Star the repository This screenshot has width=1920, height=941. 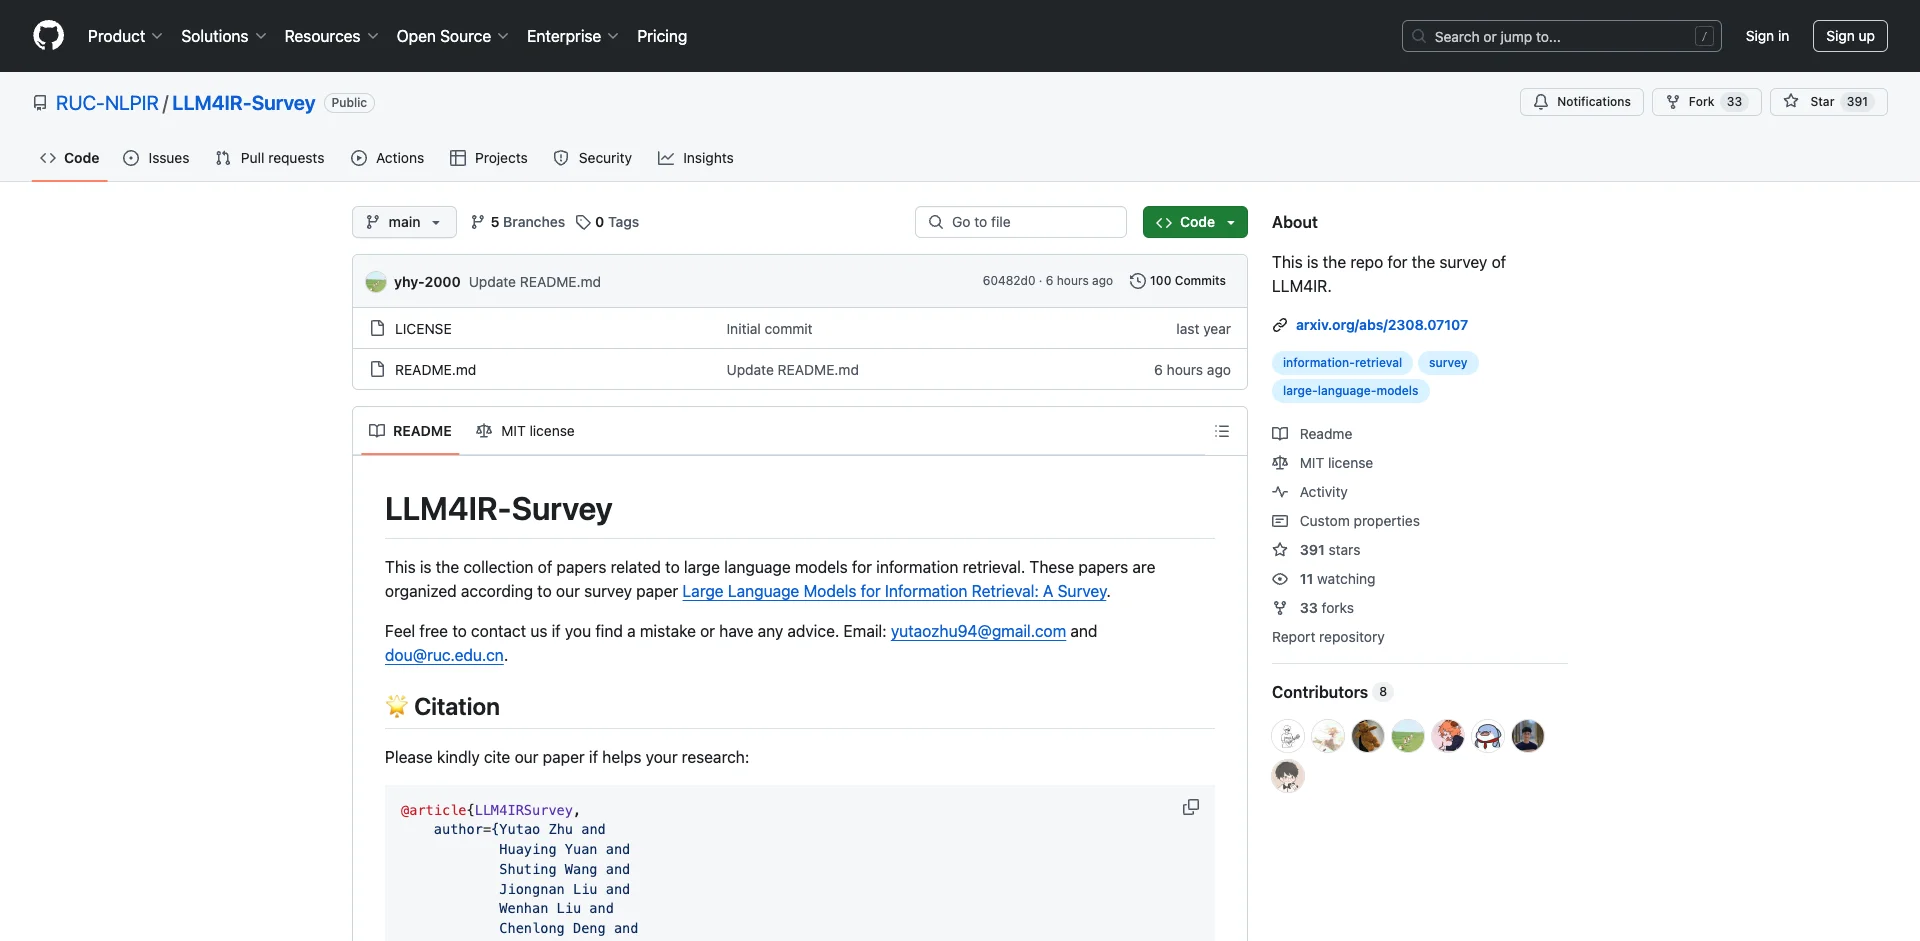[x=1828, y=102]
